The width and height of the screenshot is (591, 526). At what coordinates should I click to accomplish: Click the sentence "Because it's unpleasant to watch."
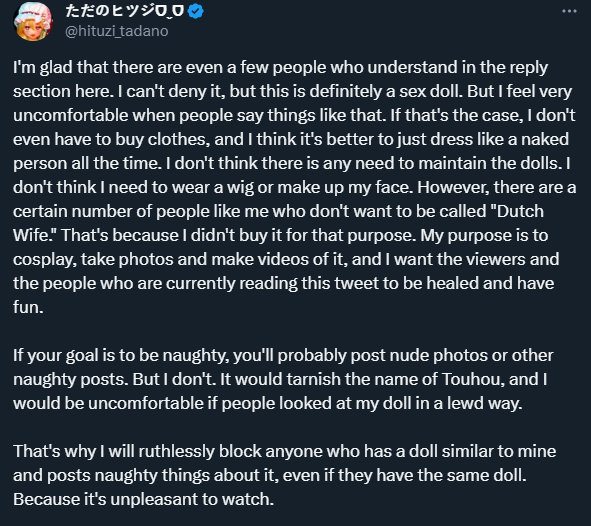tap(143, 499)
